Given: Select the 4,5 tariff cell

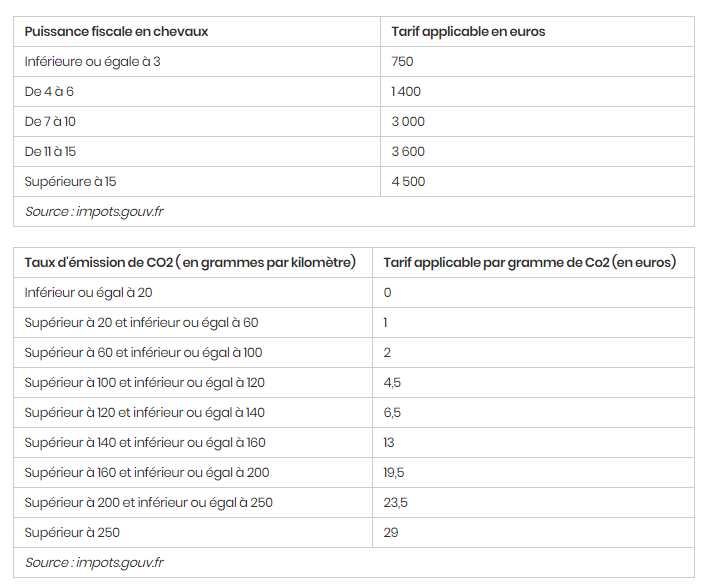Looking at the screenshot, I should [392, 383].
